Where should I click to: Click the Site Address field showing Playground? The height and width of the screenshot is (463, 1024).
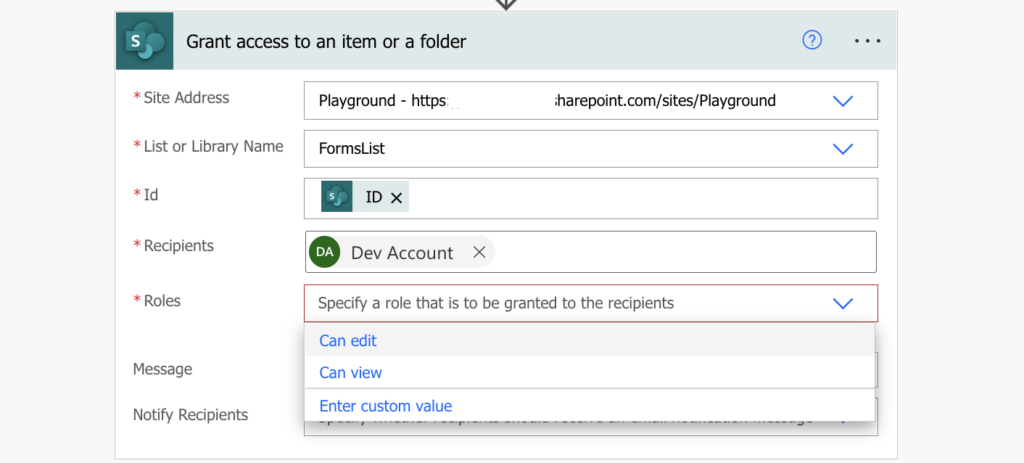591,101
